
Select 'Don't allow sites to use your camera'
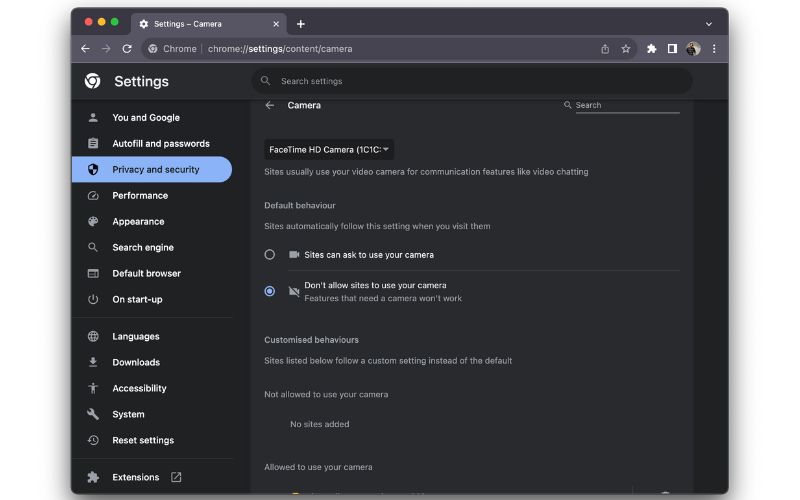270,291
